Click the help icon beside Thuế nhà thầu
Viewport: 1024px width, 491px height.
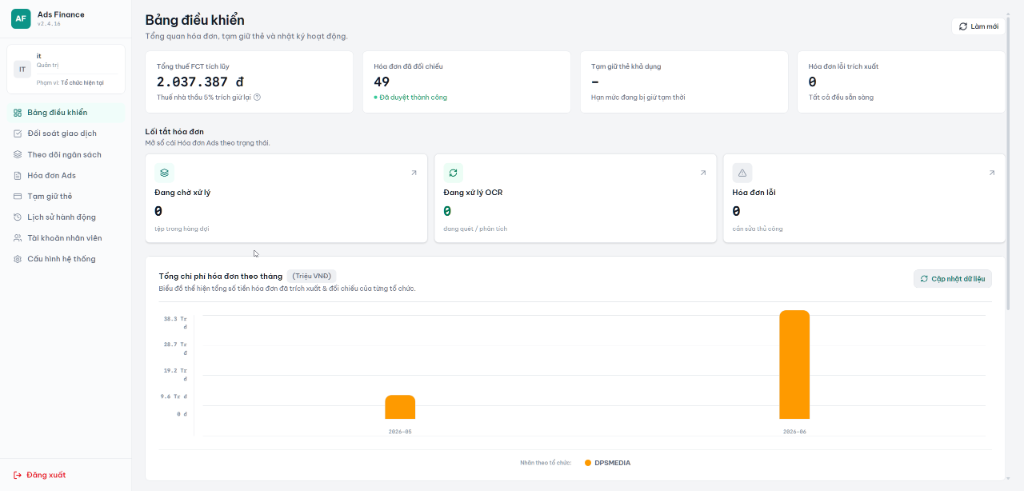(x=257, y=97)
